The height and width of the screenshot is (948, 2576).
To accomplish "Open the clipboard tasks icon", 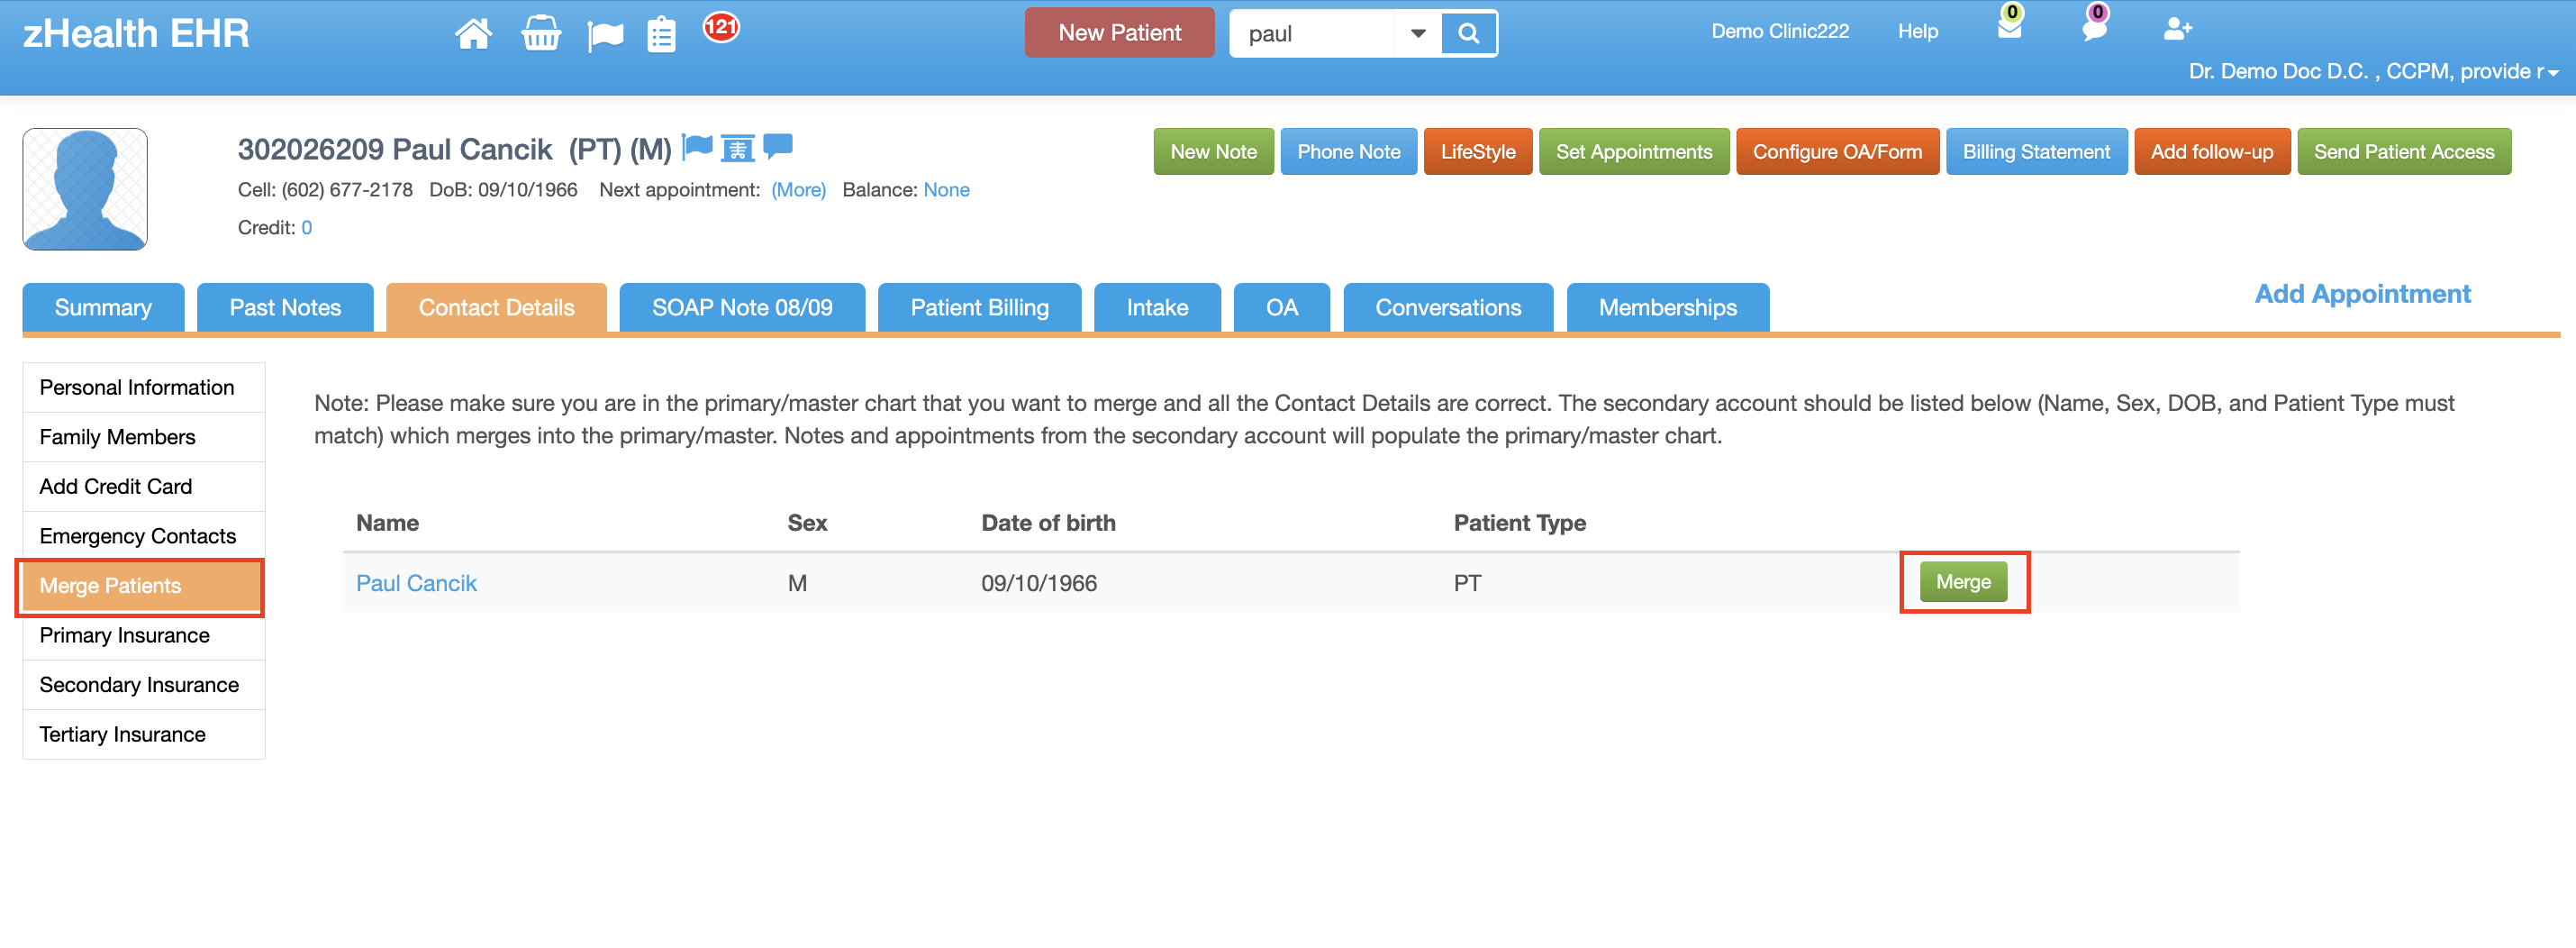I will point(661,35).
